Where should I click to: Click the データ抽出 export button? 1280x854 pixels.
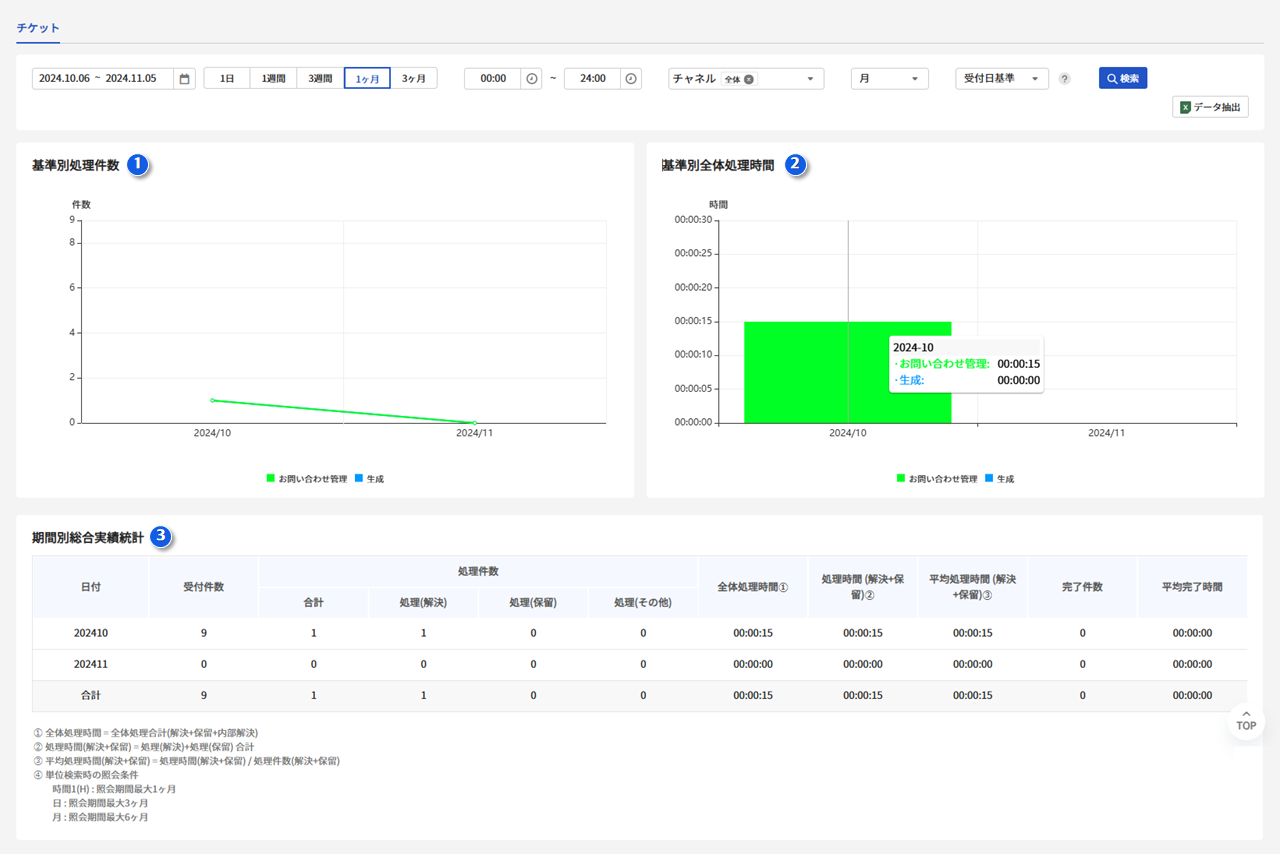click(1210, 107)
